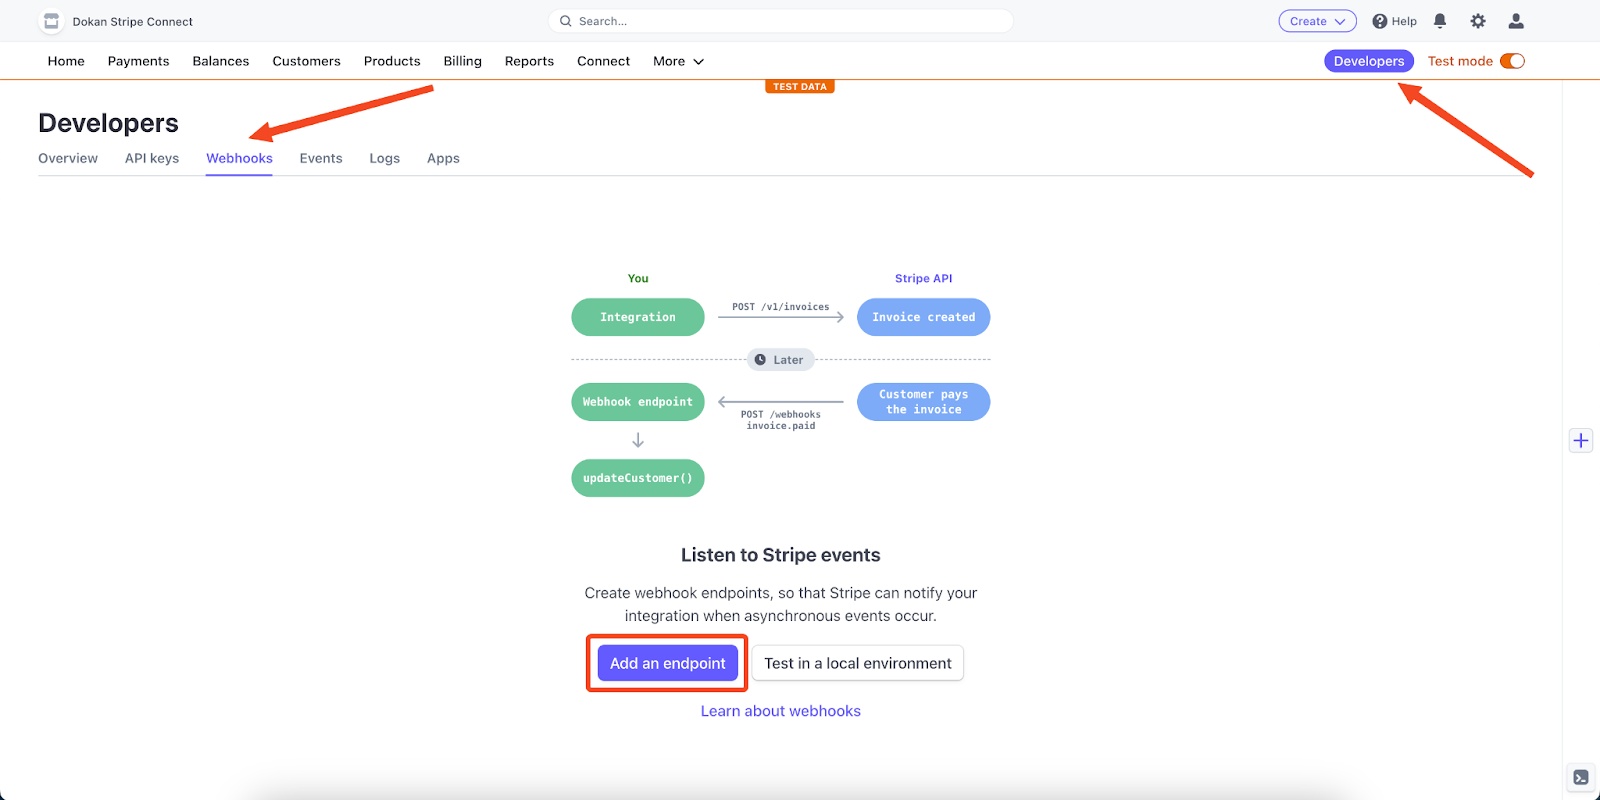Image resolution: width=1600 pixels, height=800 pixels.
Task: Open the Customers section
Action: click(306, 61)
